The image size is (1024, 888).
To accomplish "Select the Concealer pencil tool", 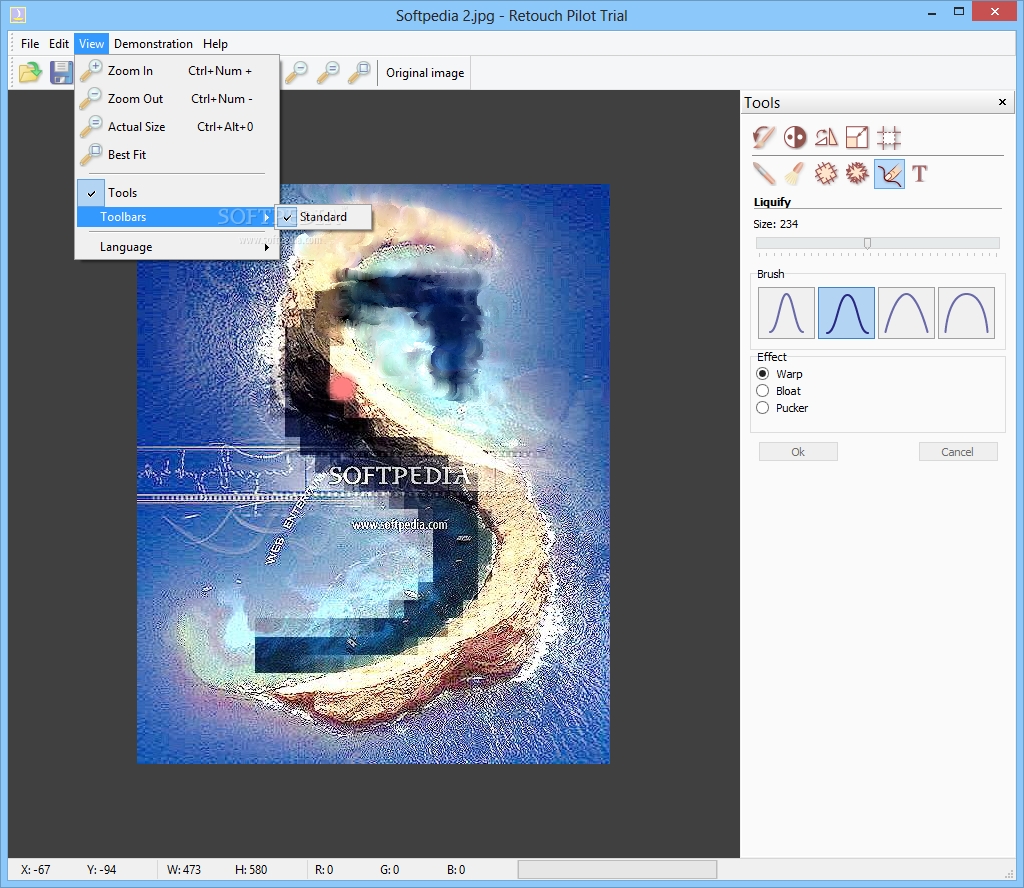I will (763, 174).
